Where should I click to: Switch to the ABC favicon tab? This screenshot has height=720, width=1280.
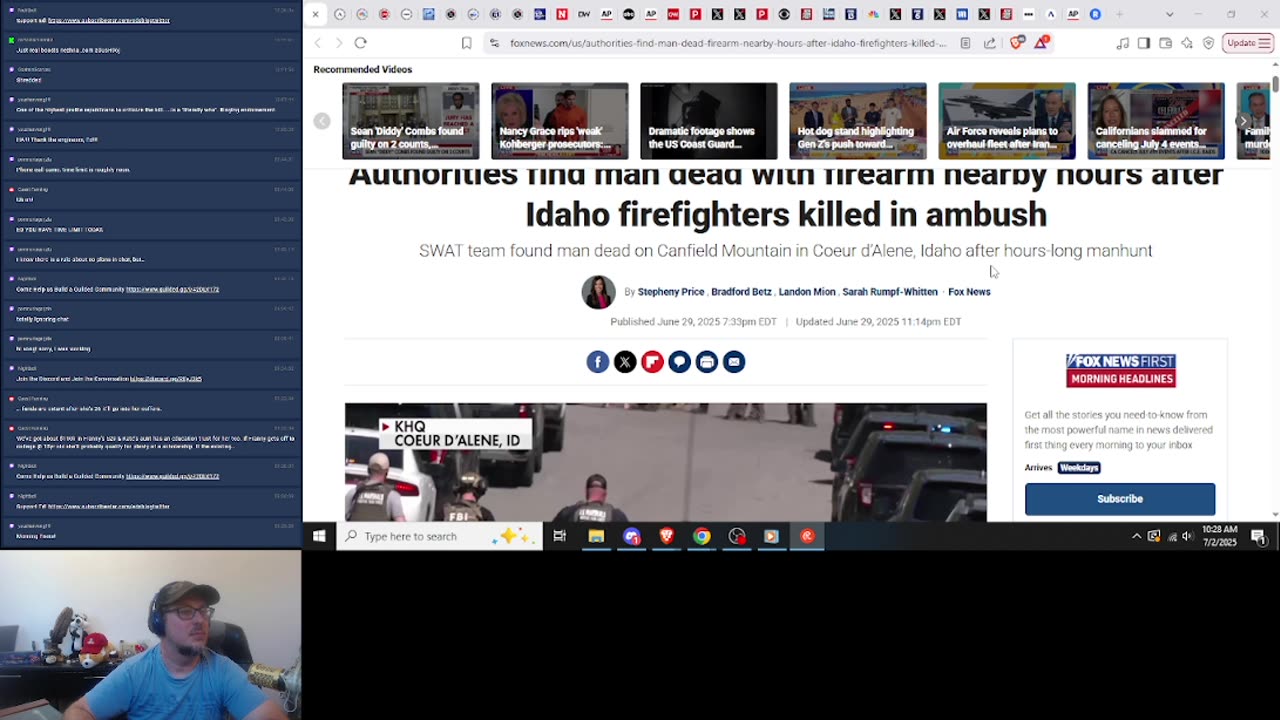pyautogui.click(x=629, y=15)
